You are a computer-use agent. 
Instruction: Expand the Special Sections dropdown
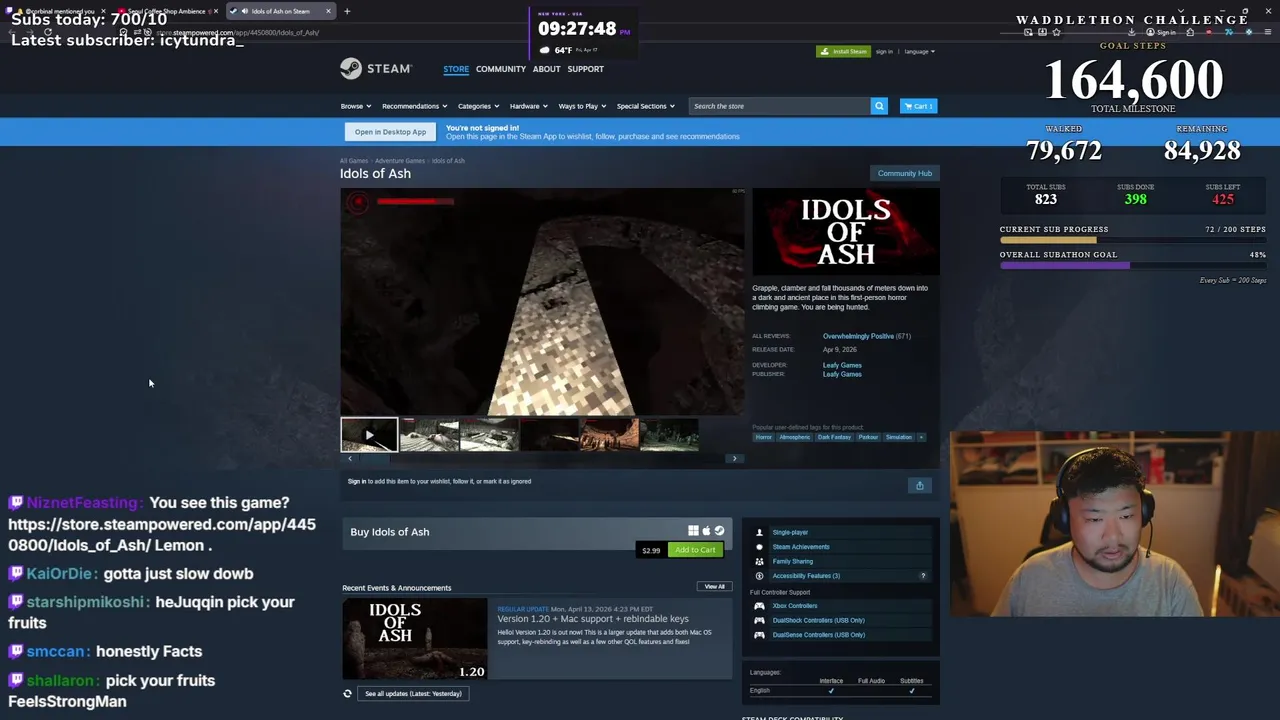(x=645, y=106)
